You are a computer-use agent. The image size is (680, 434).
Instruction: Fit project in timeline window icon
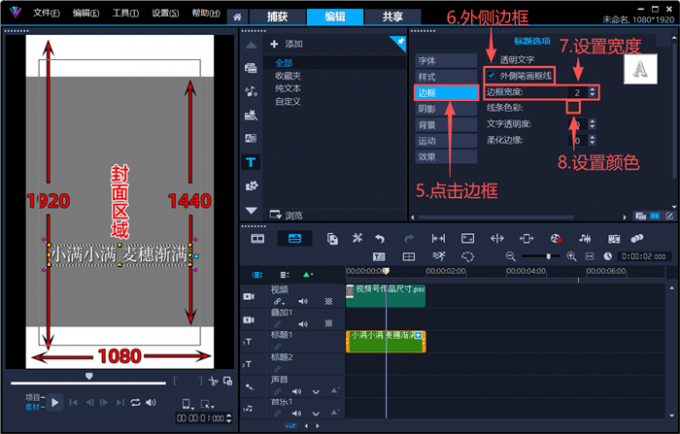click(x=589, y=257)
